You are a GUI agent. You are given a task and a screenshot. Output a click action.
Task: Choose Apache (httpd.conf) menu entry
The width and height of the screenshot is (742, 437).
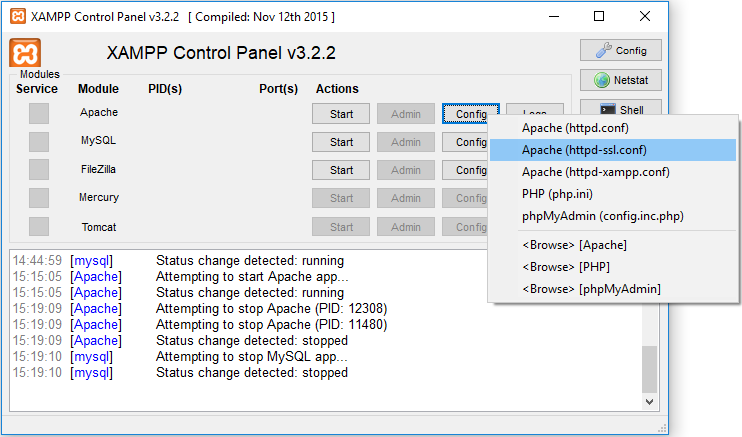pyautogui.click(x=613, y=128)
